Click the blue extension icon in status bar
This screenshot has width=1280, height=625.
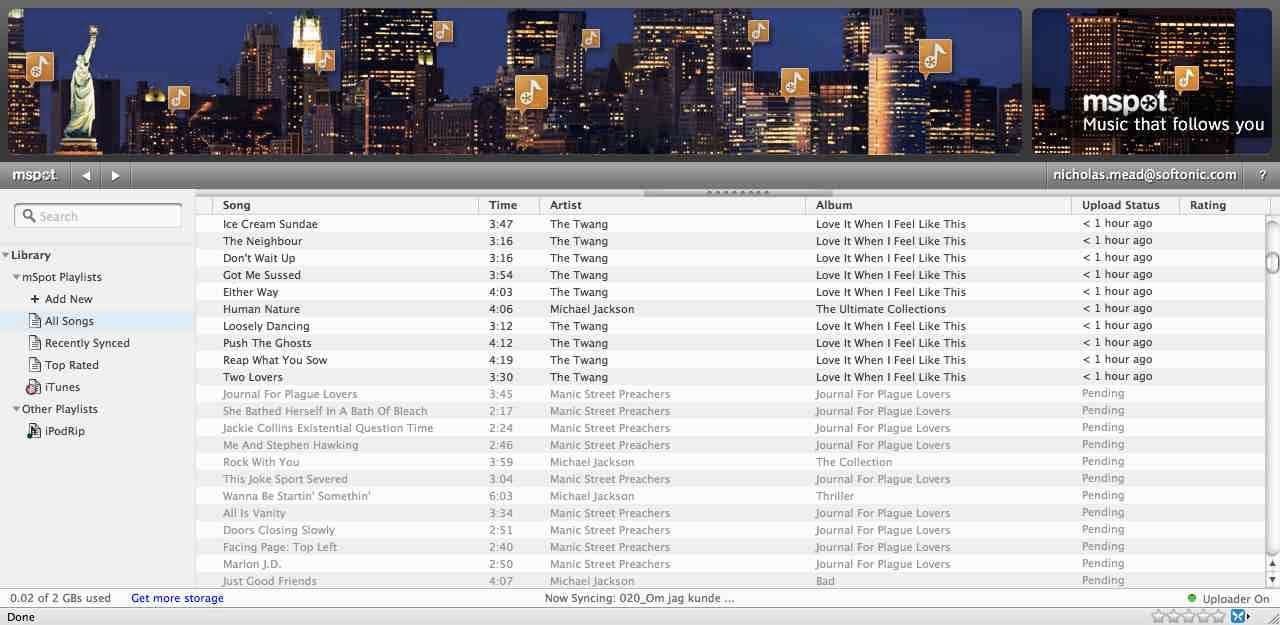(1238, 616)
